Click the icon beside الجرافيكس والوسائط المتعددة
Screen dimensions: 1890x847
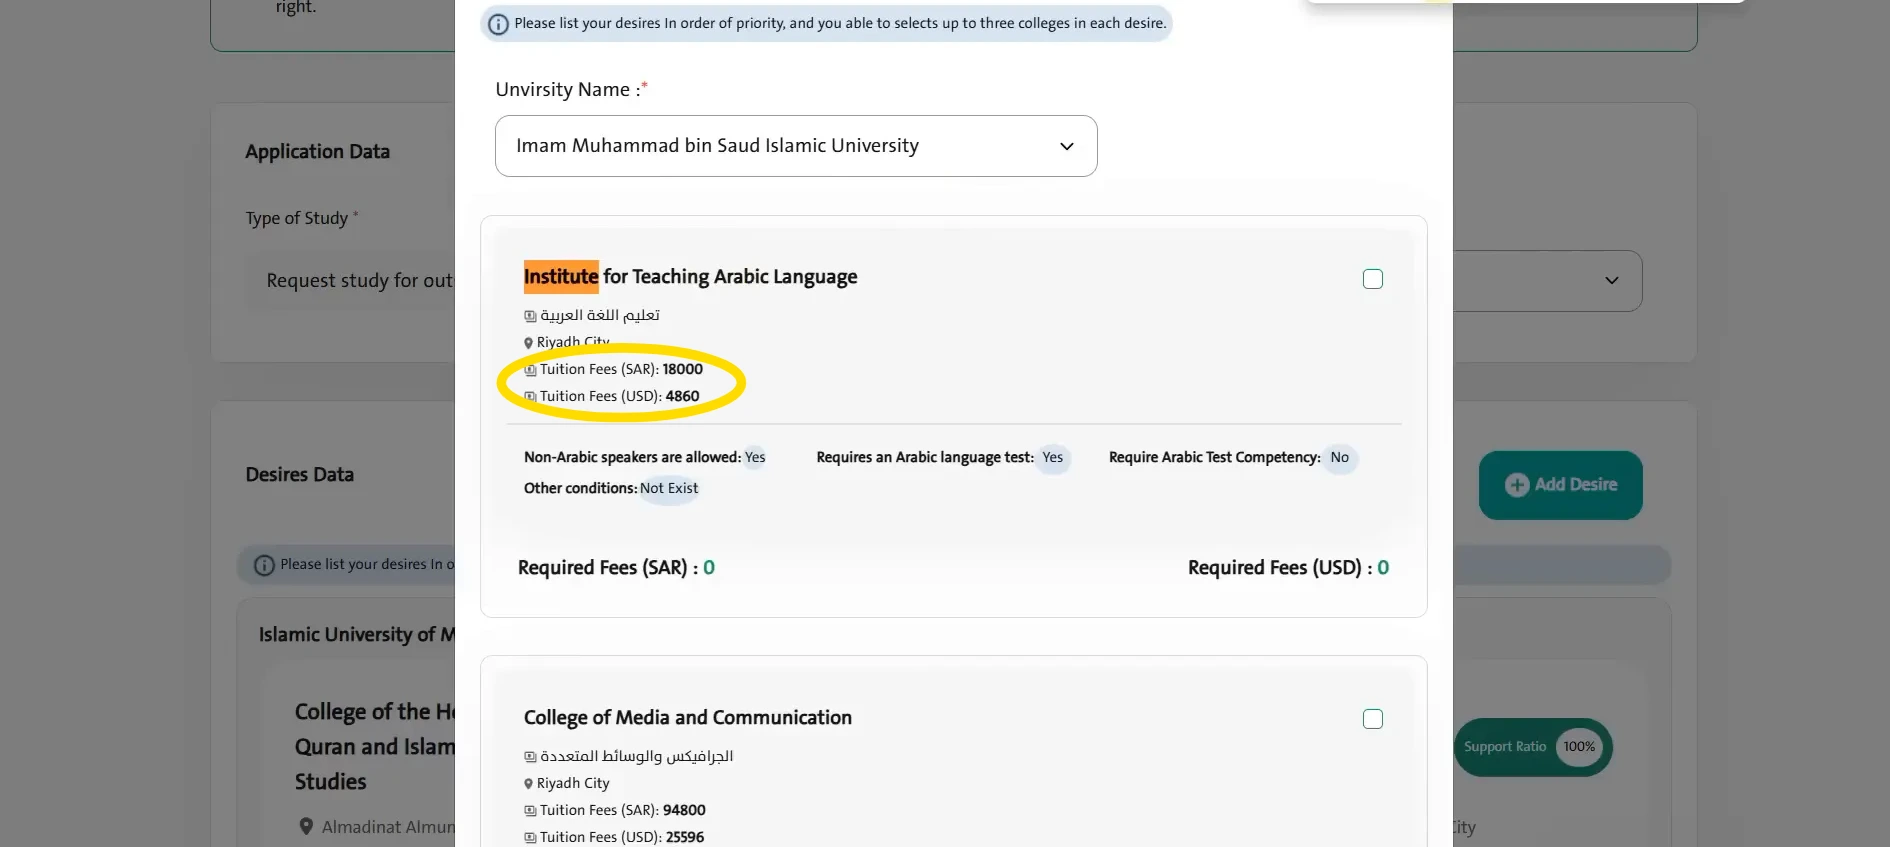[x=530, y=757]
